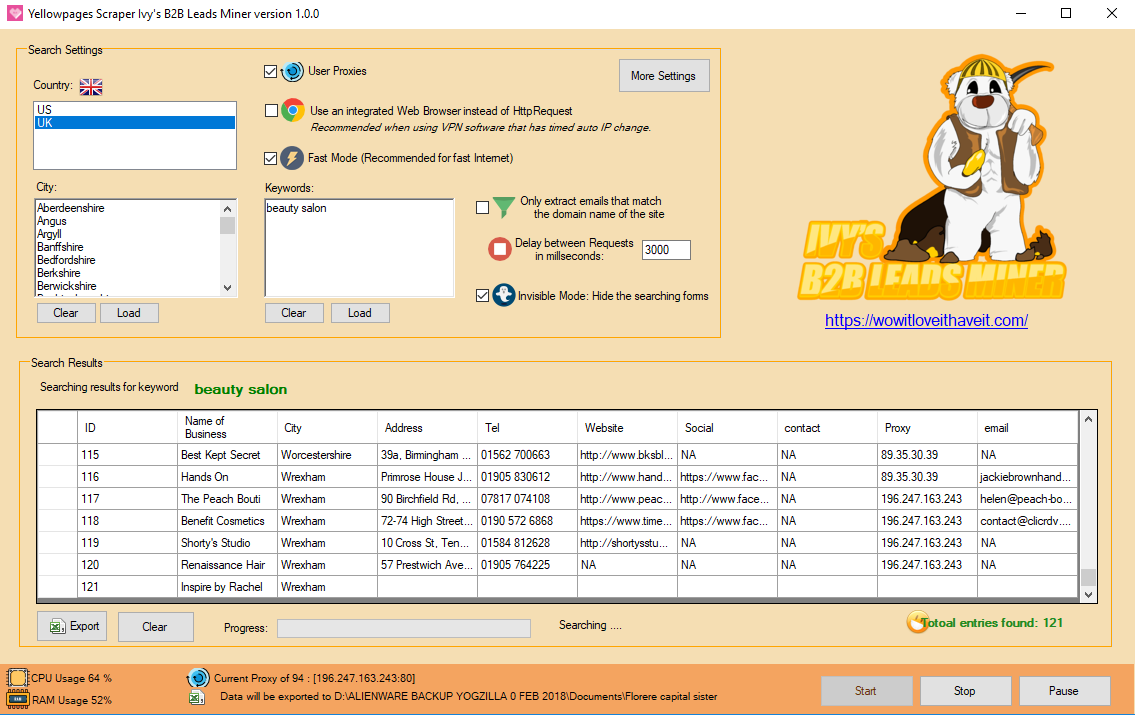Click the Chrome integrated browser icon

(x=292, y=111)
